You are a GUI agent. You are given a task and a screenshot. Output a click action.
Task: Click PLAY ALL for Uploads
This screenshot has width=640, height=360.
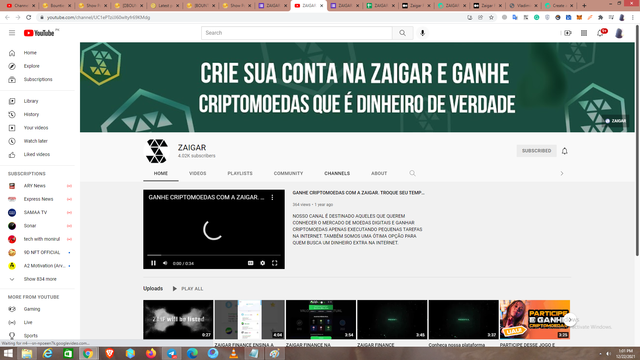coord(188,289)
